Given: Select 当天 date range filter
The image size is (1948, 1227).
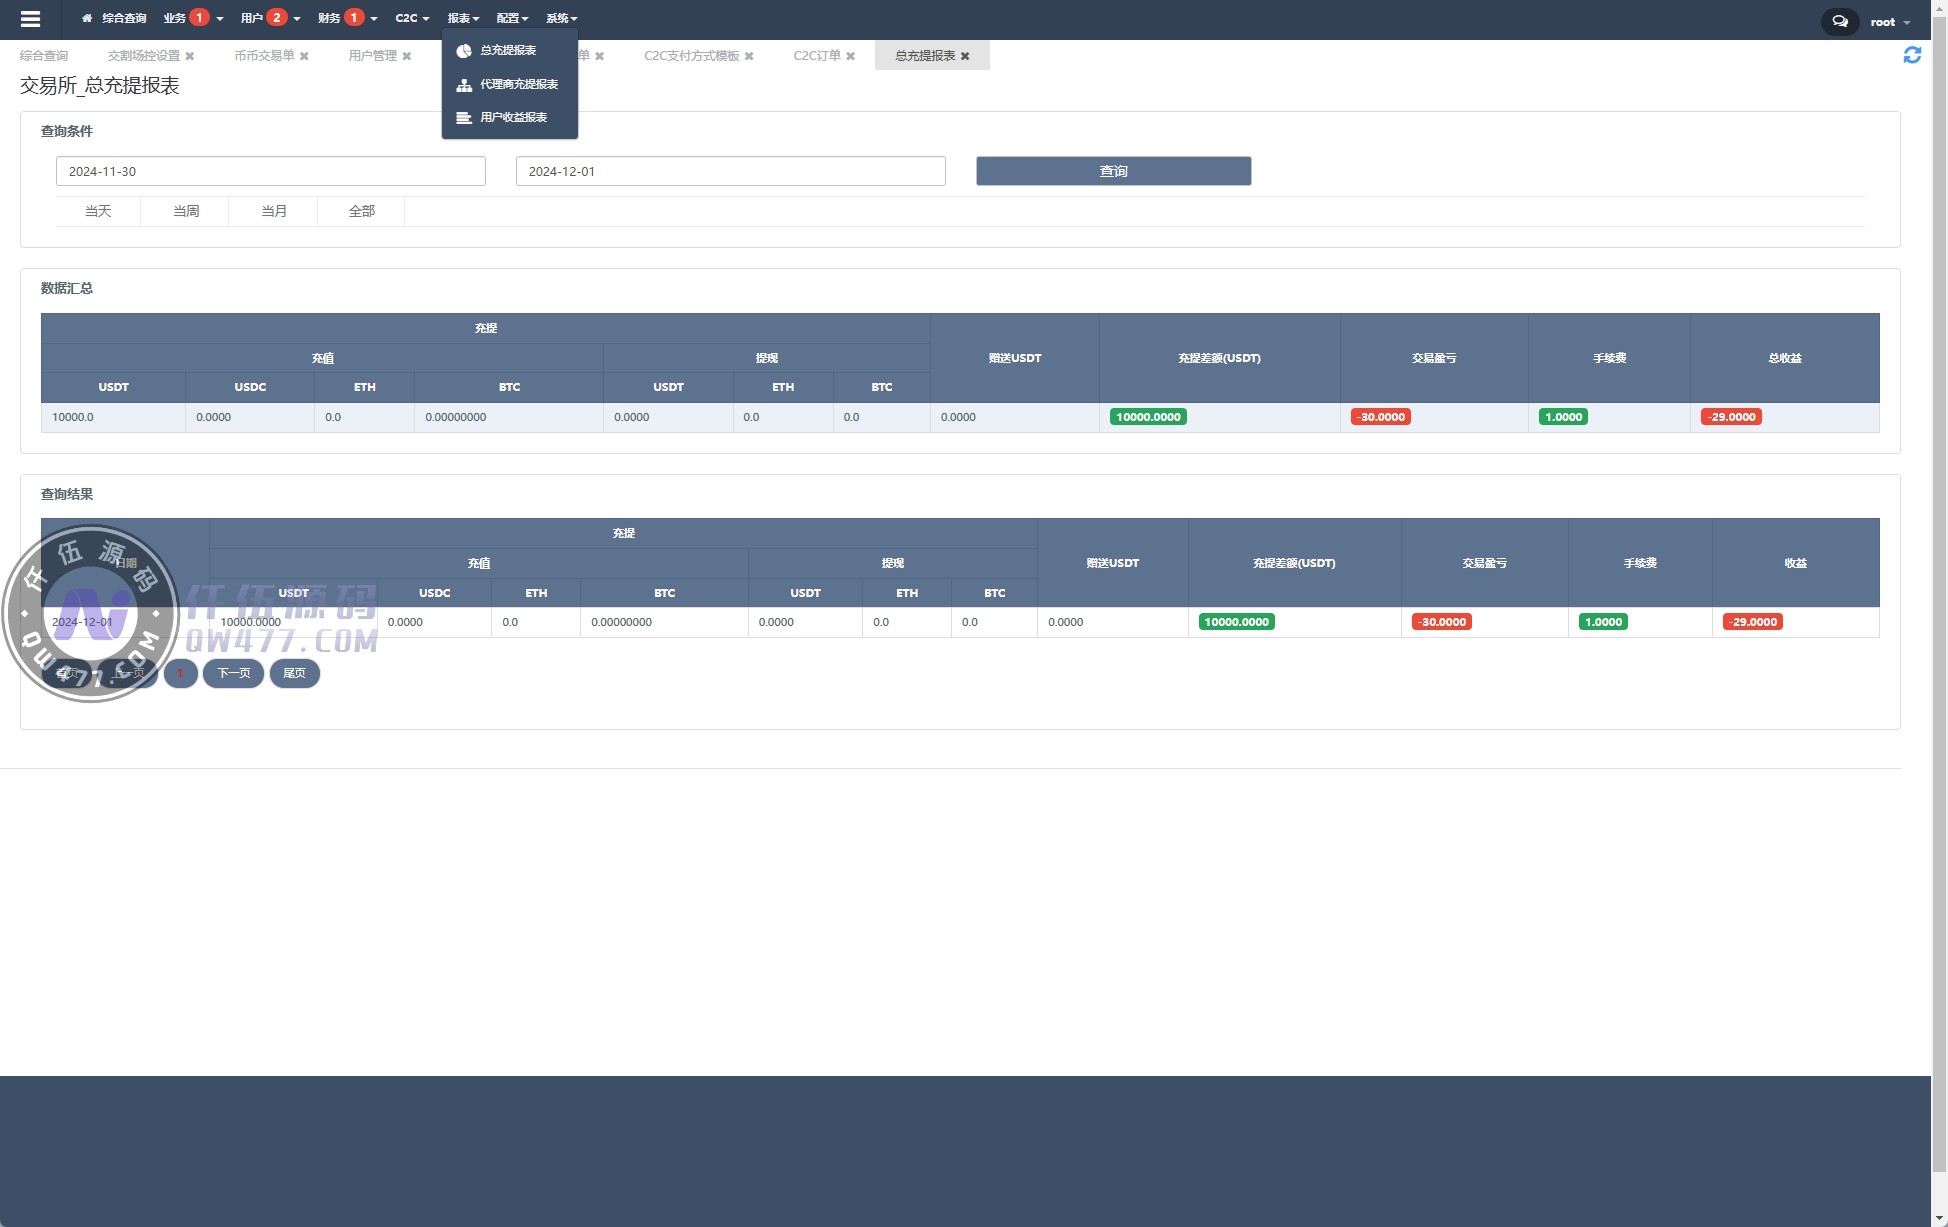Looking at the screenshot, I should [x=98, y=211].
